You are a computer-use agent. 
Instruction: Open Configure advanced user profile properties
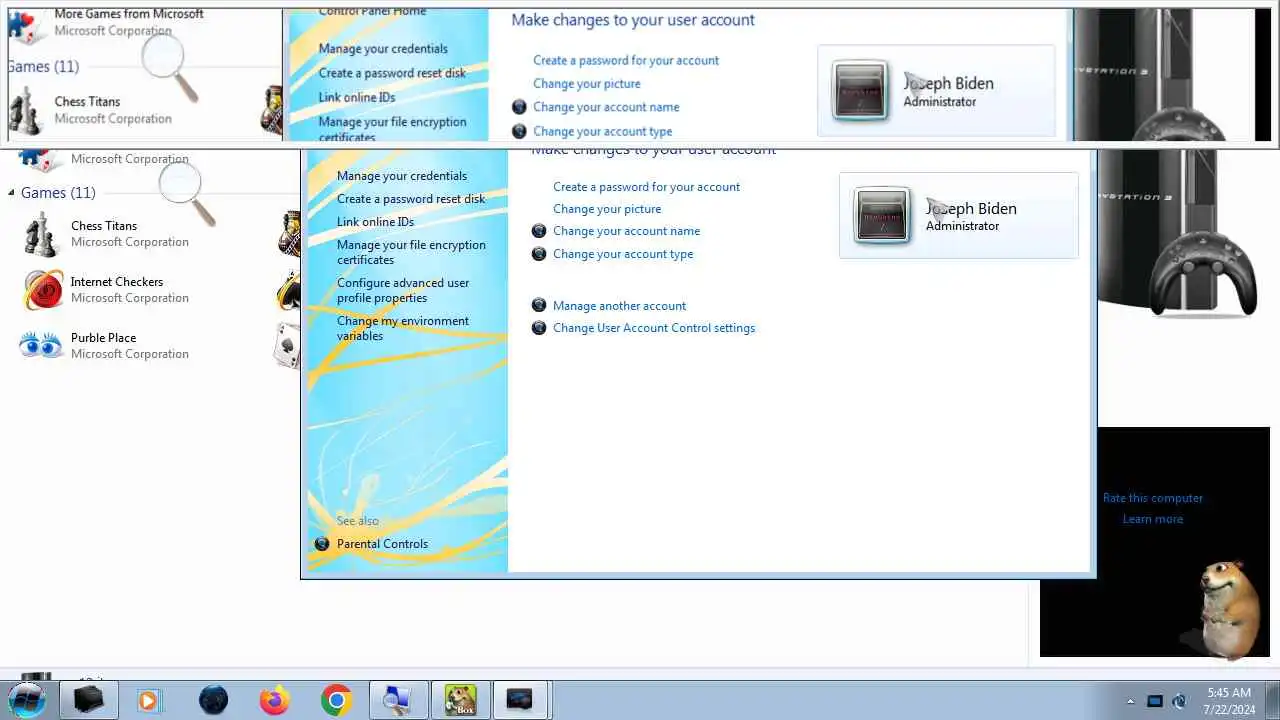403,290
